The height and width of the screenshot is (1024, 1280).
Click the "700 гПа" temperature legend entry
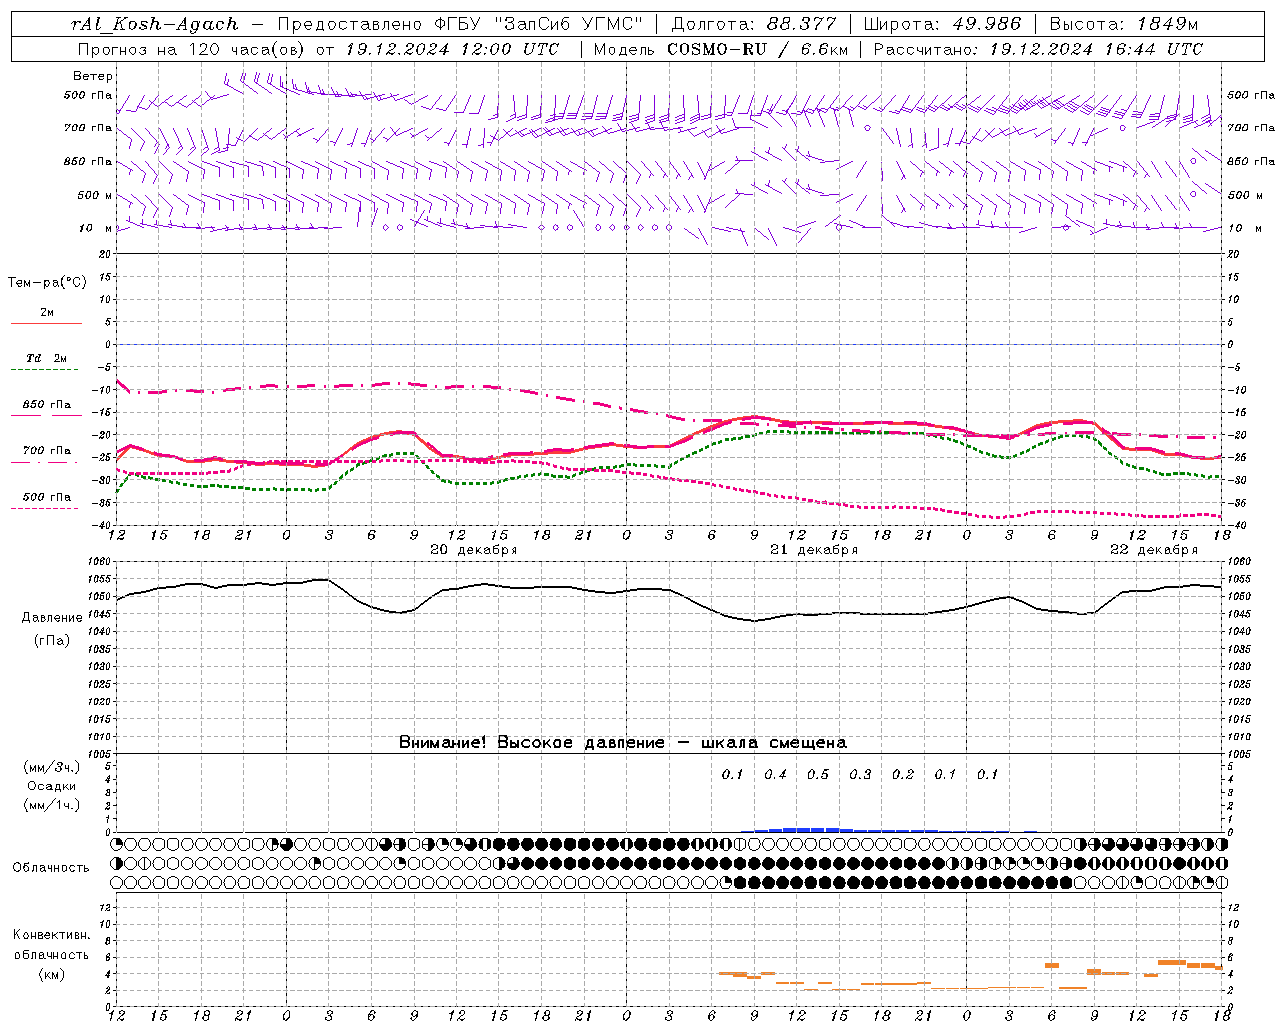[x=47, y=451]
